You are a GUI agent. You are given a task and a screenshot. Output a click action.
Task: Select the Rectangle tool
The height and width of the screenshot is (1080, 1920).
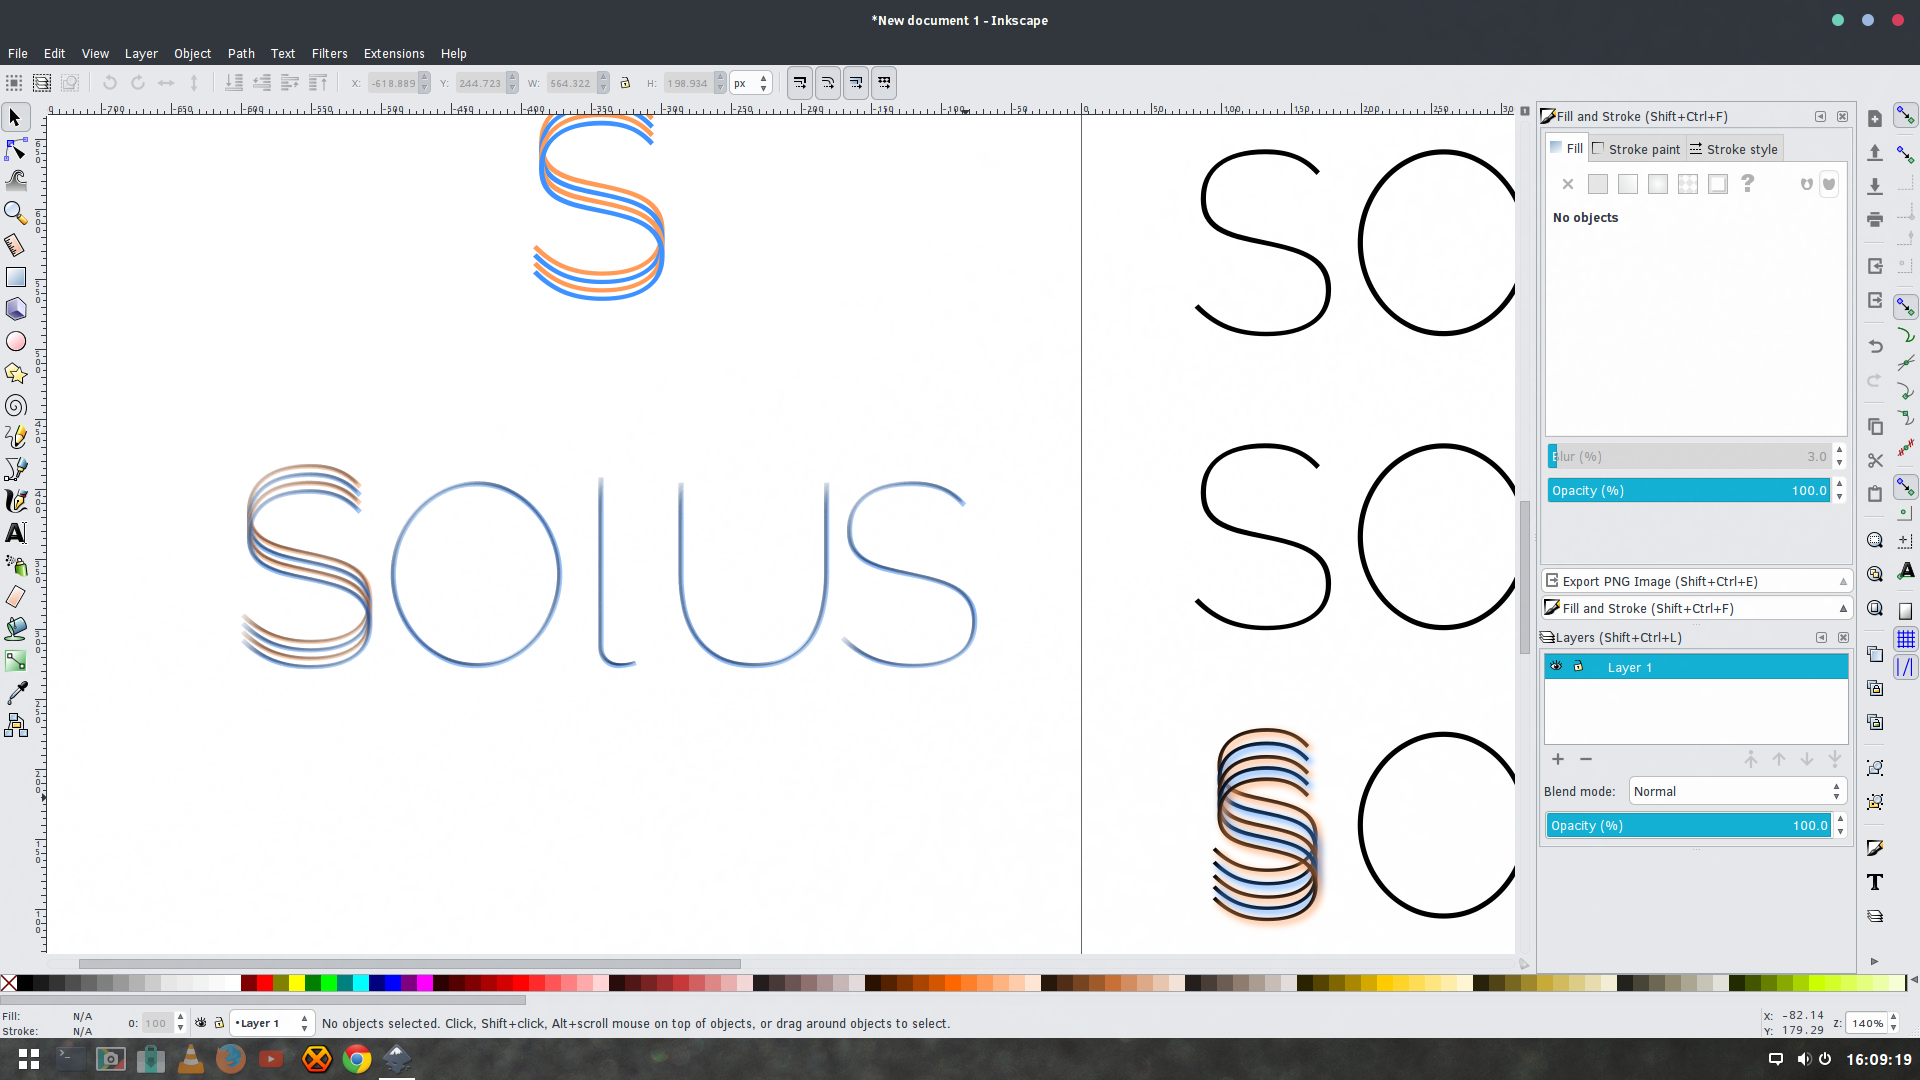pos(15,277)
